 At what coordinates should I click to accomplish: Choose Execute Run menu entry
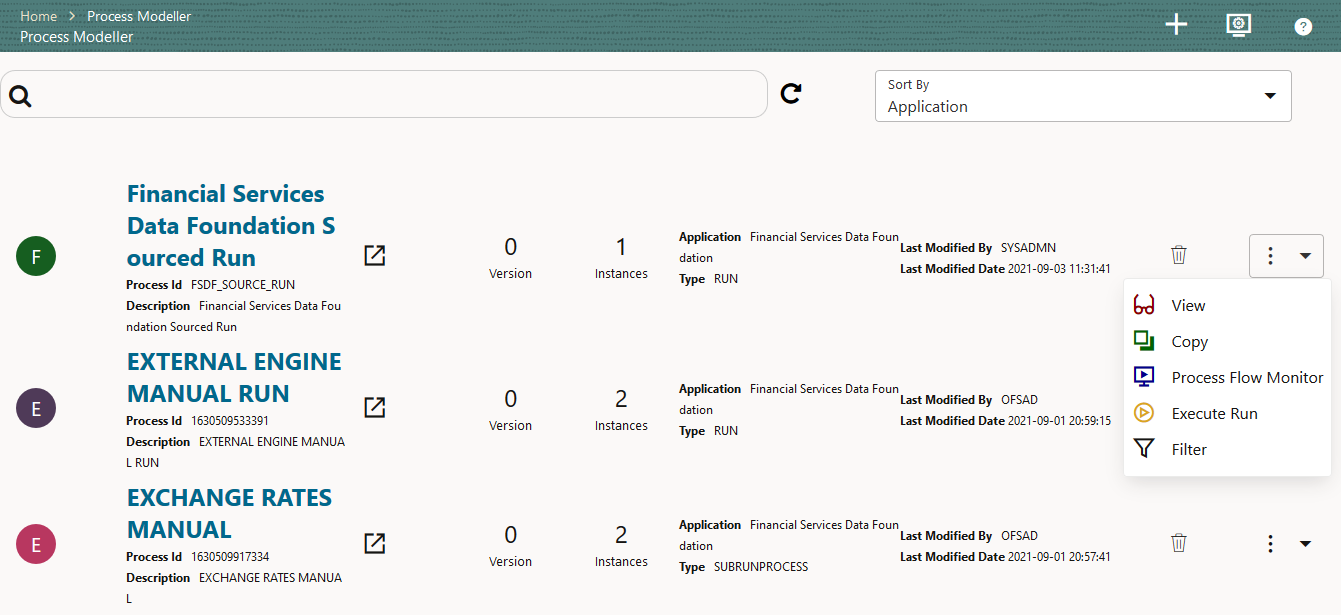1227,414
